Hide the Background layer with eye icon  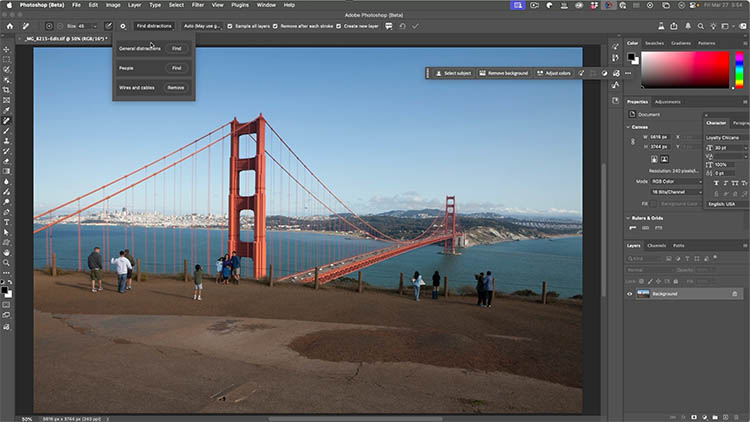pyautogui.click(x=629, y=294)
